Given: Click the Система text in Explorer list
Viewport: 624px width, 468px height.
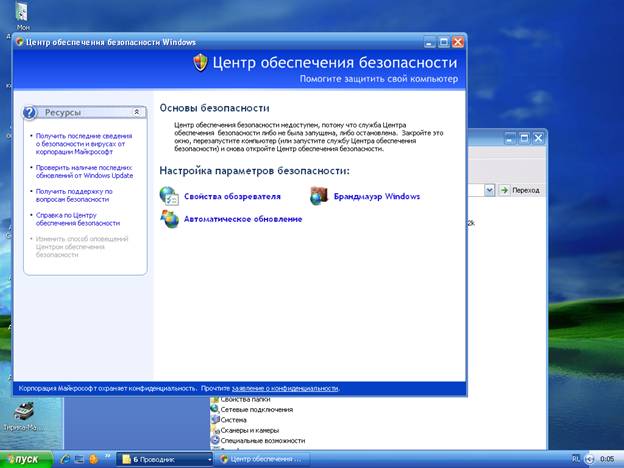Looking at the screenshot, I should point(233,420).
